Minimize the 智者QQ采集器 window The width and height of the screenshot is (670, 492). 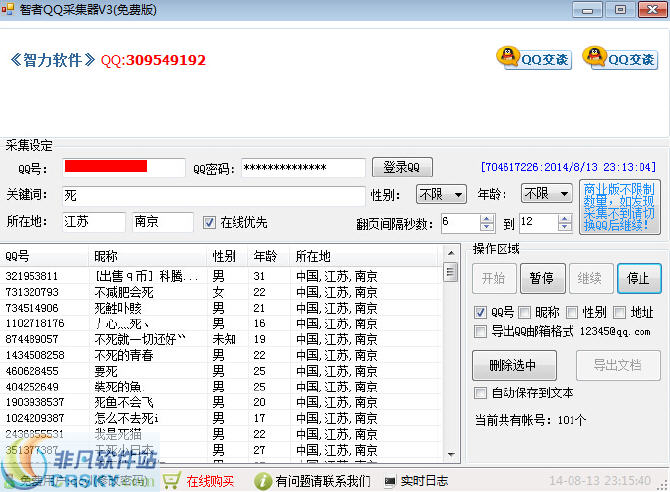588,10
